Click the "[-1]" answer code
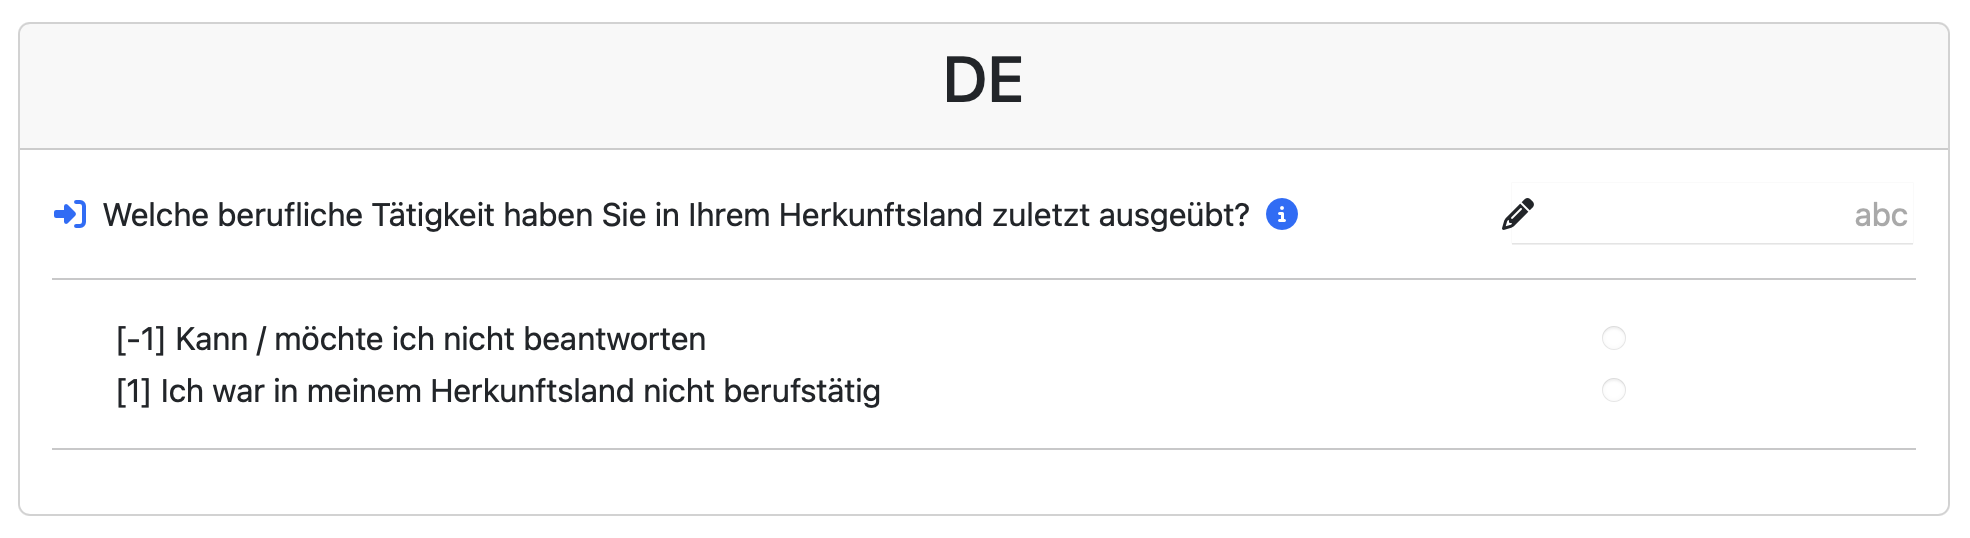Screen dimensions: 1970x538 pyautogui.click(x=140, y=339)
